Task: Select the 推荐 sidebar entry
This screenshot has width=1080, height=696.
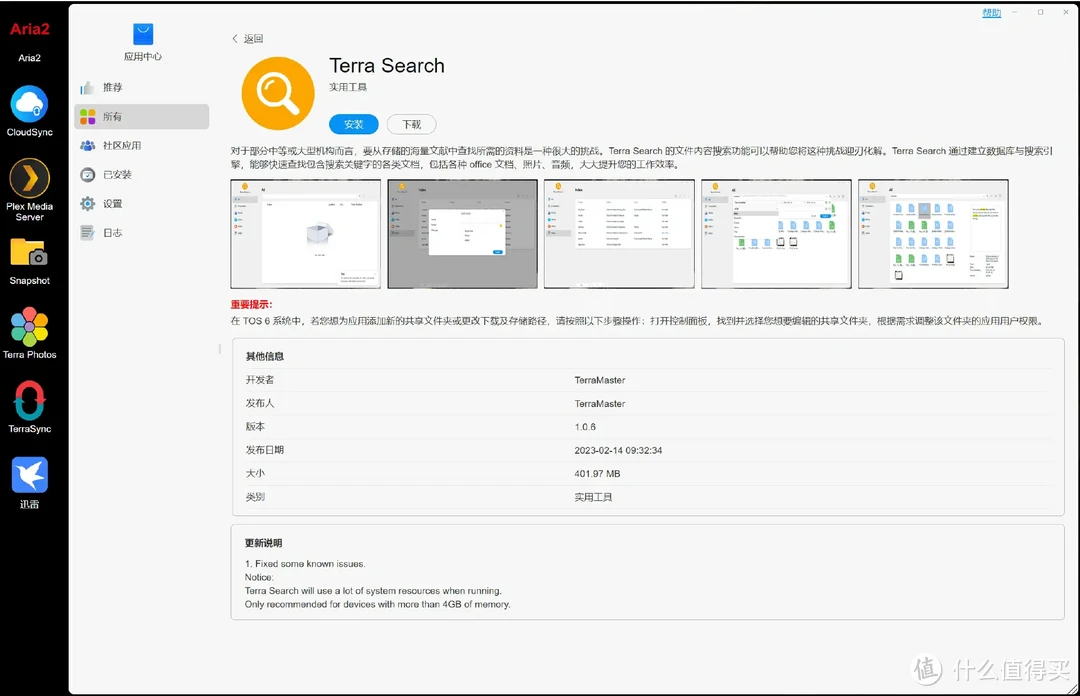Action: pos(141,88)
